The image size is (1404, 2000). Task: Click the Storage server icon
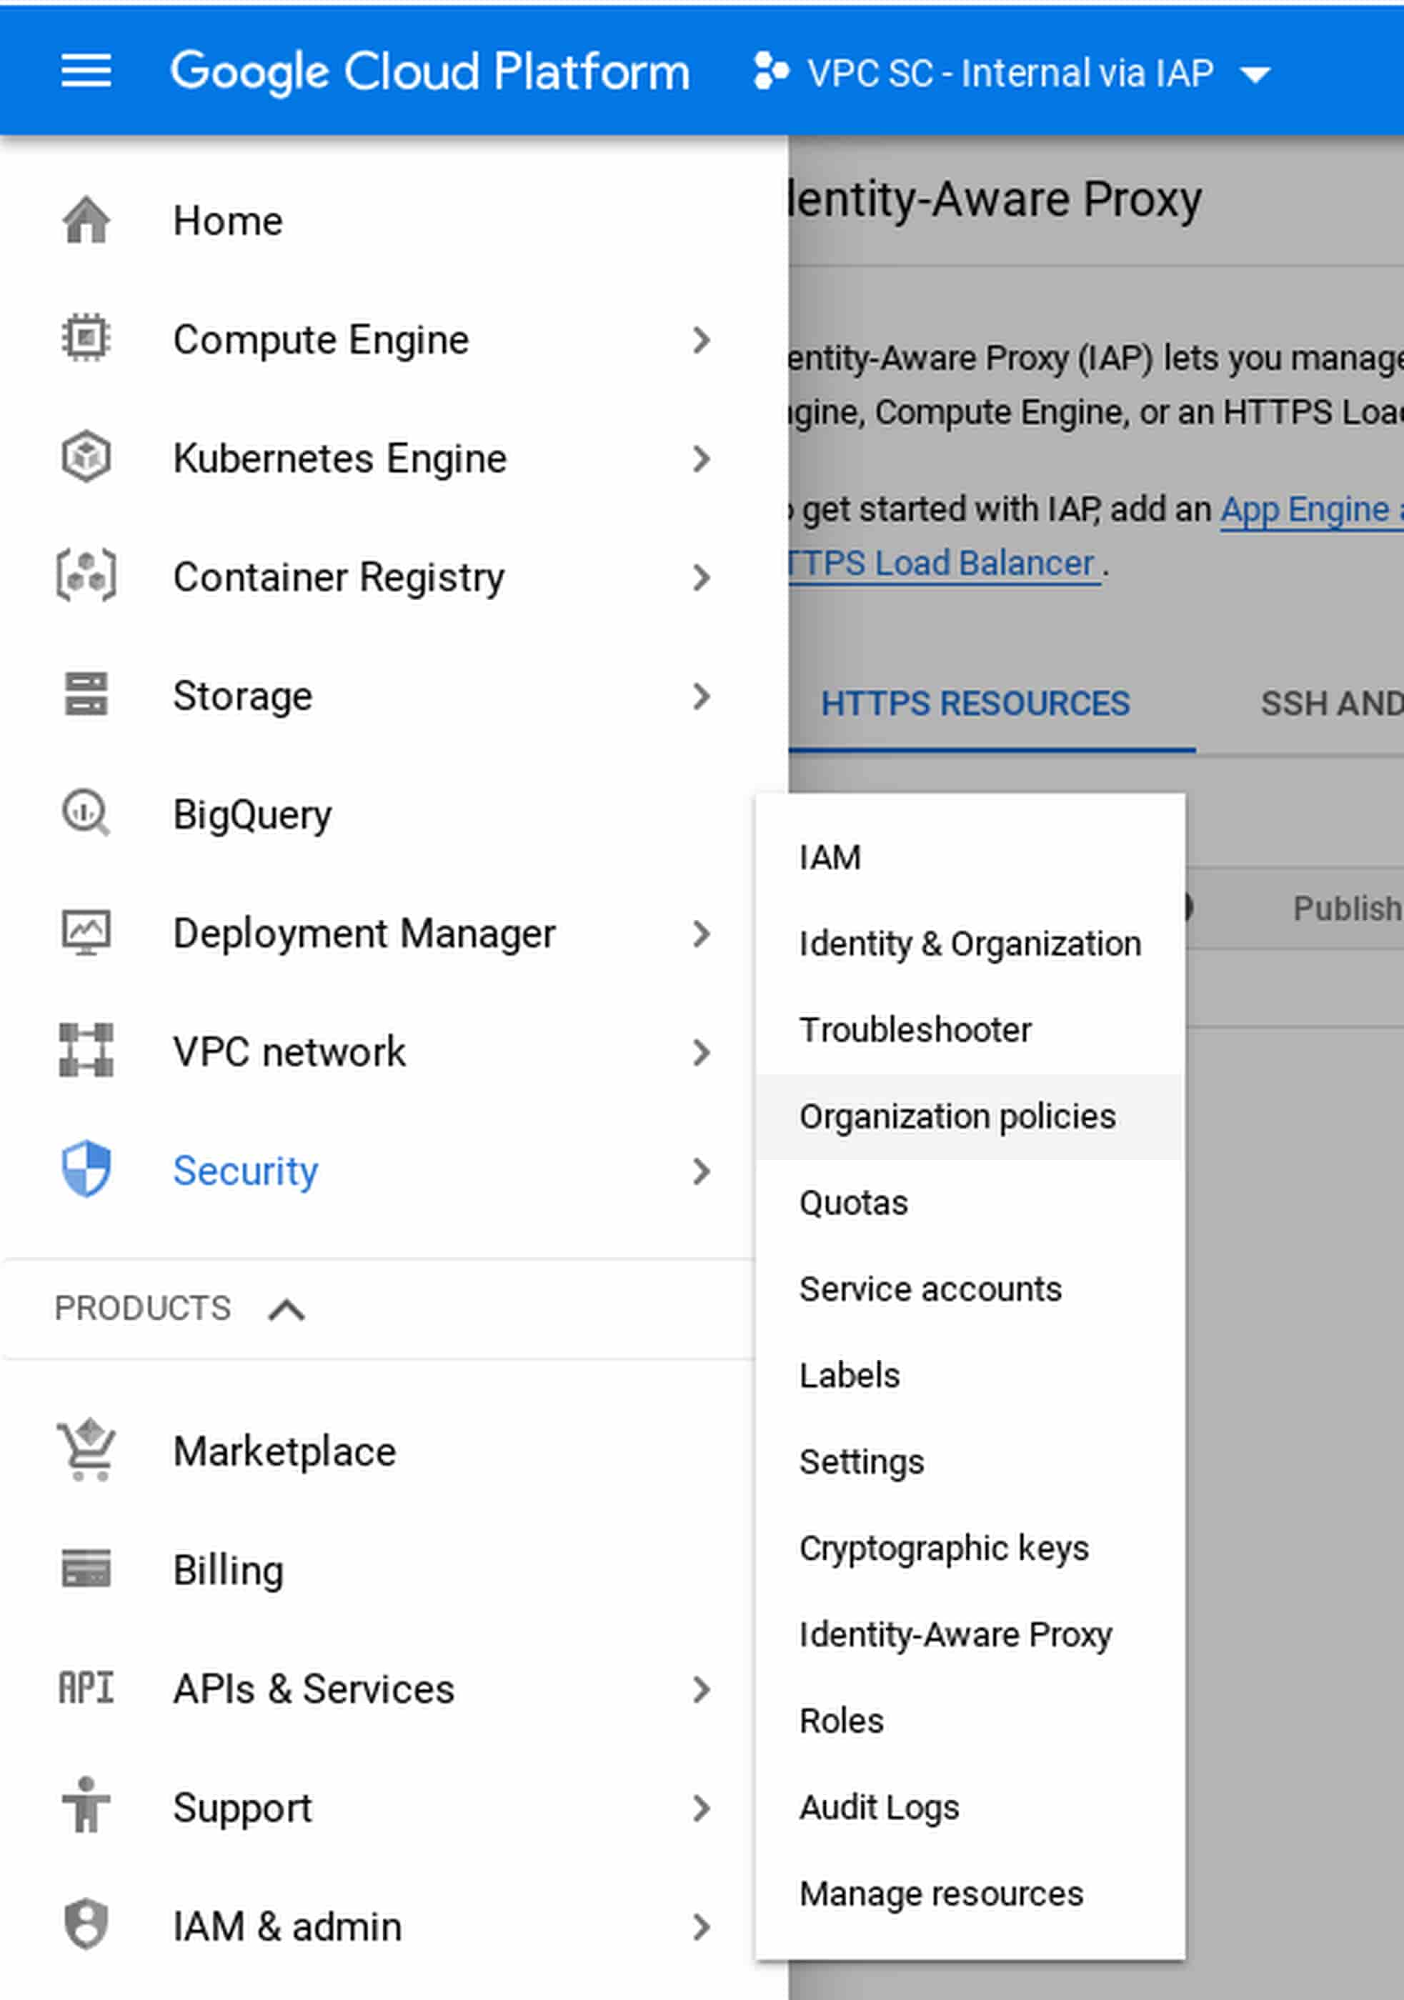point(86,694)
